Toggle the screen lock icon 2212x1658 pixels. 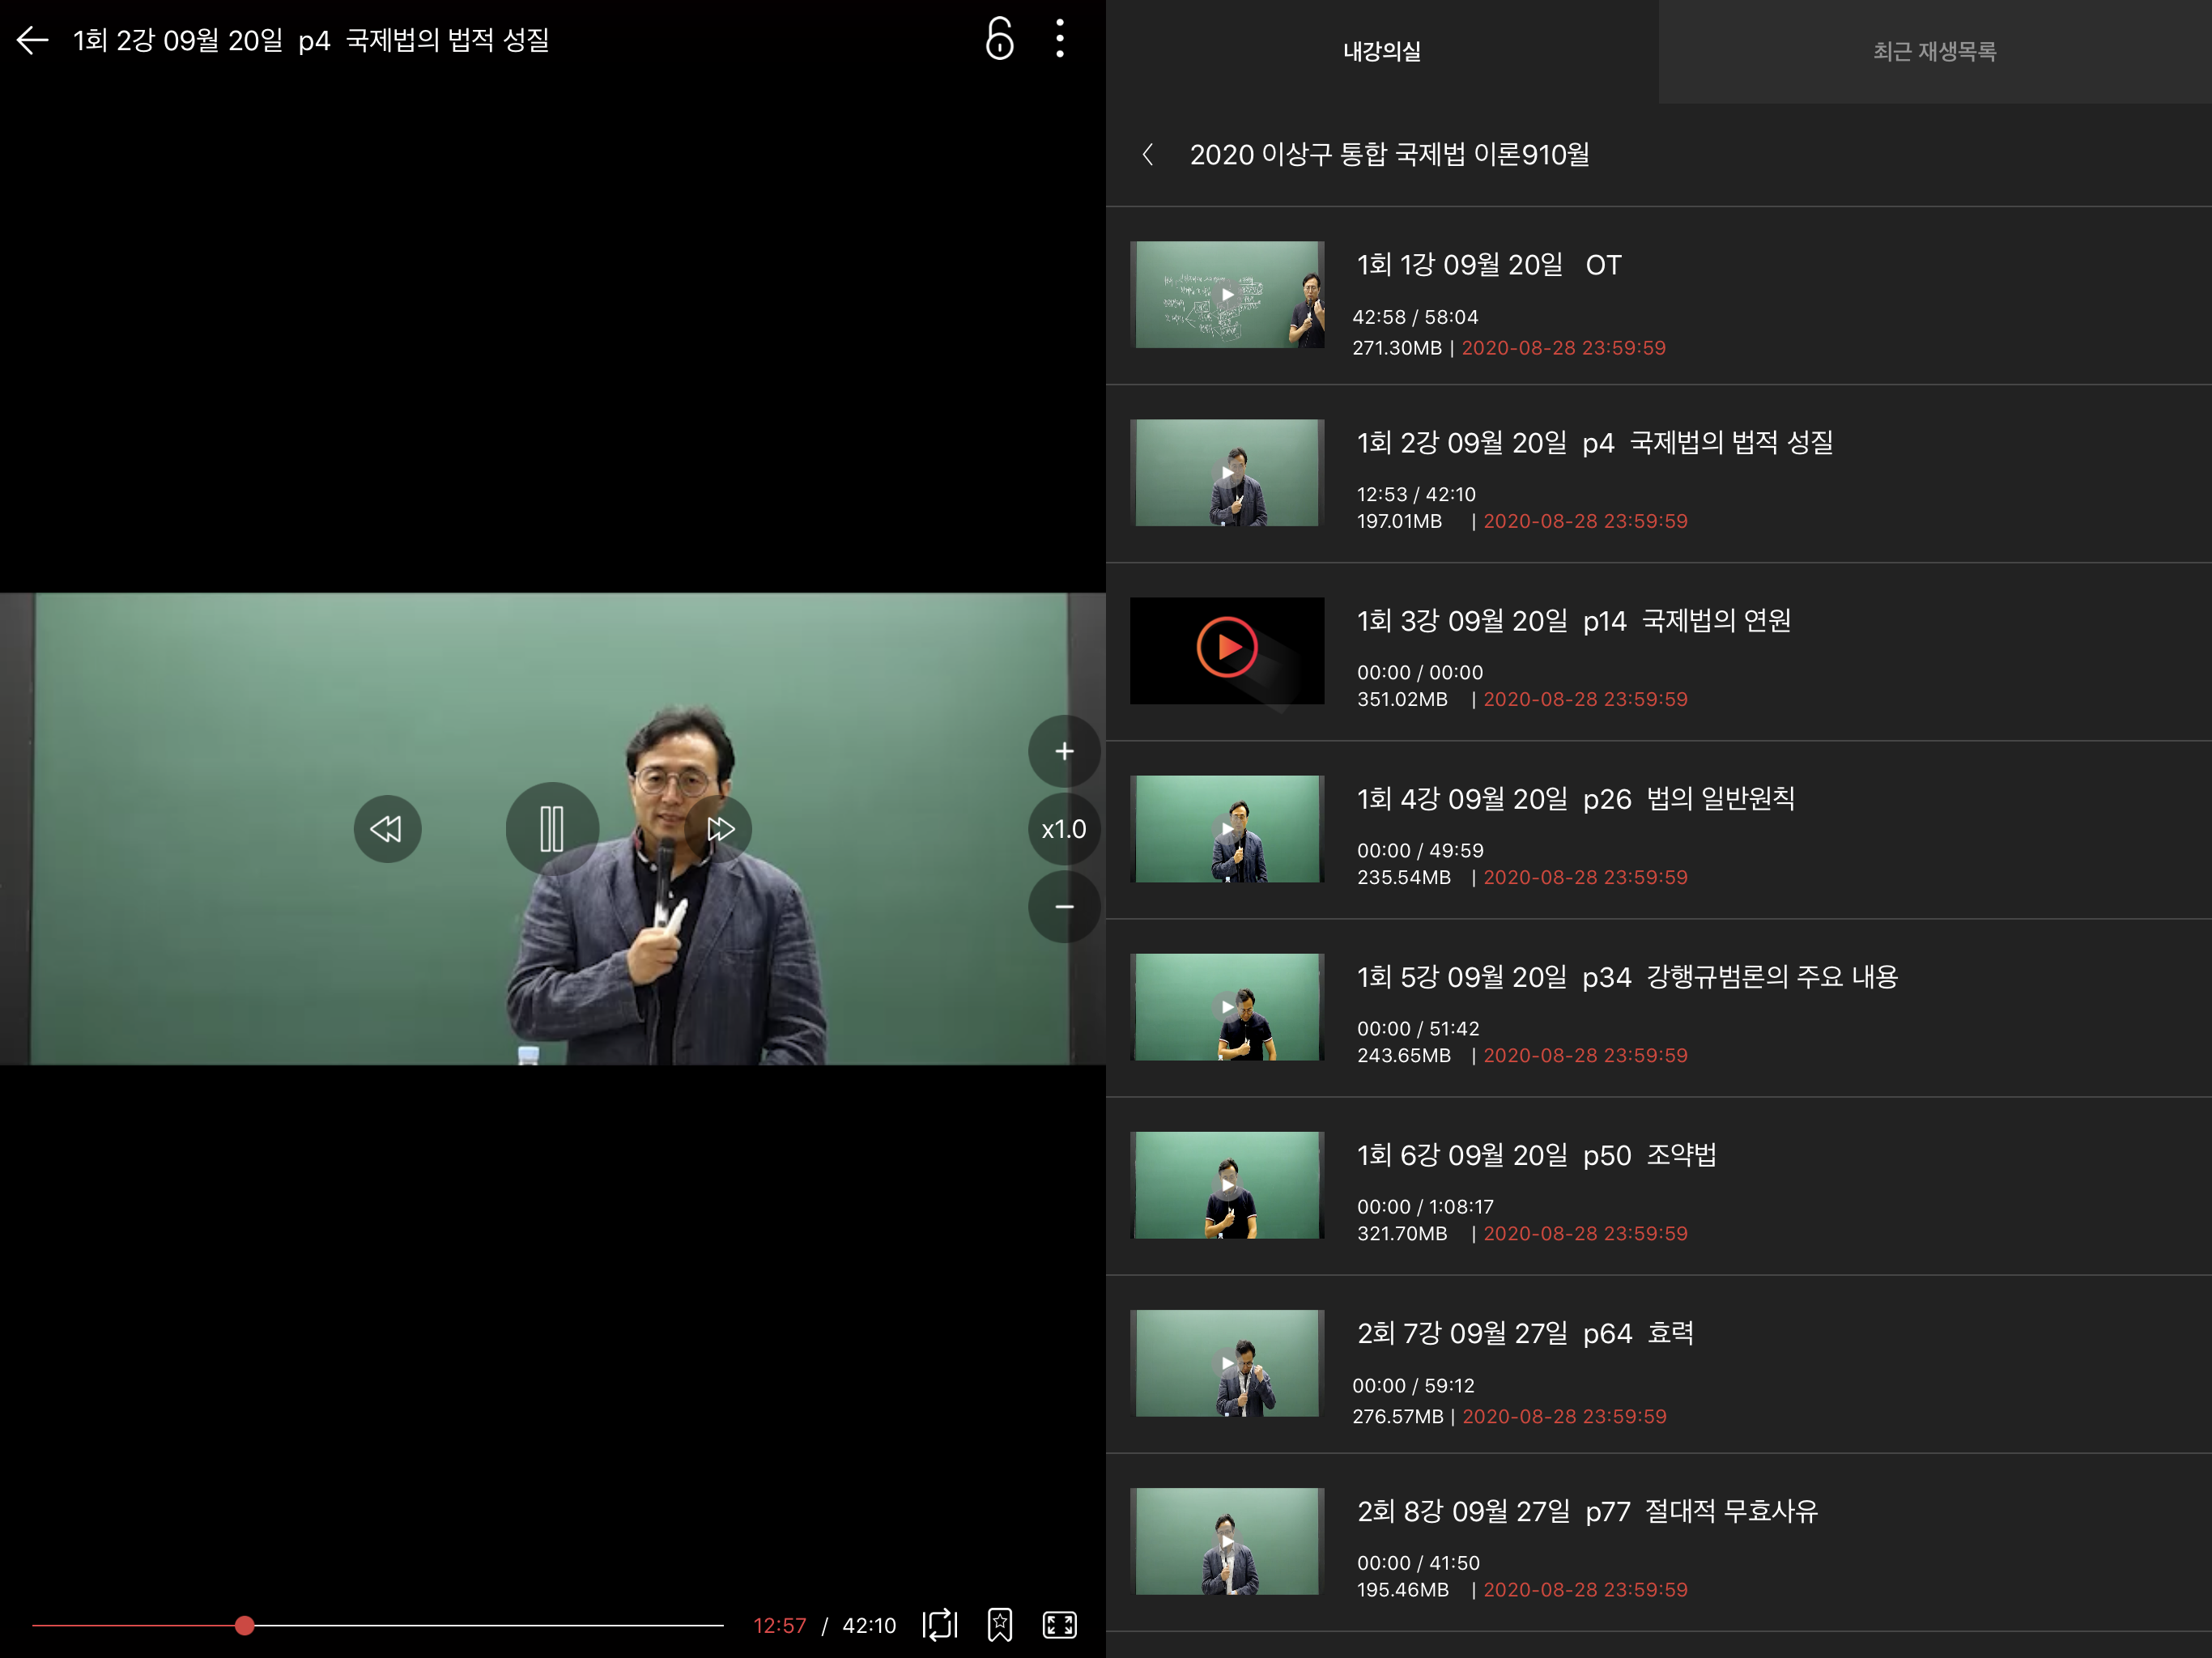(999, 39)
